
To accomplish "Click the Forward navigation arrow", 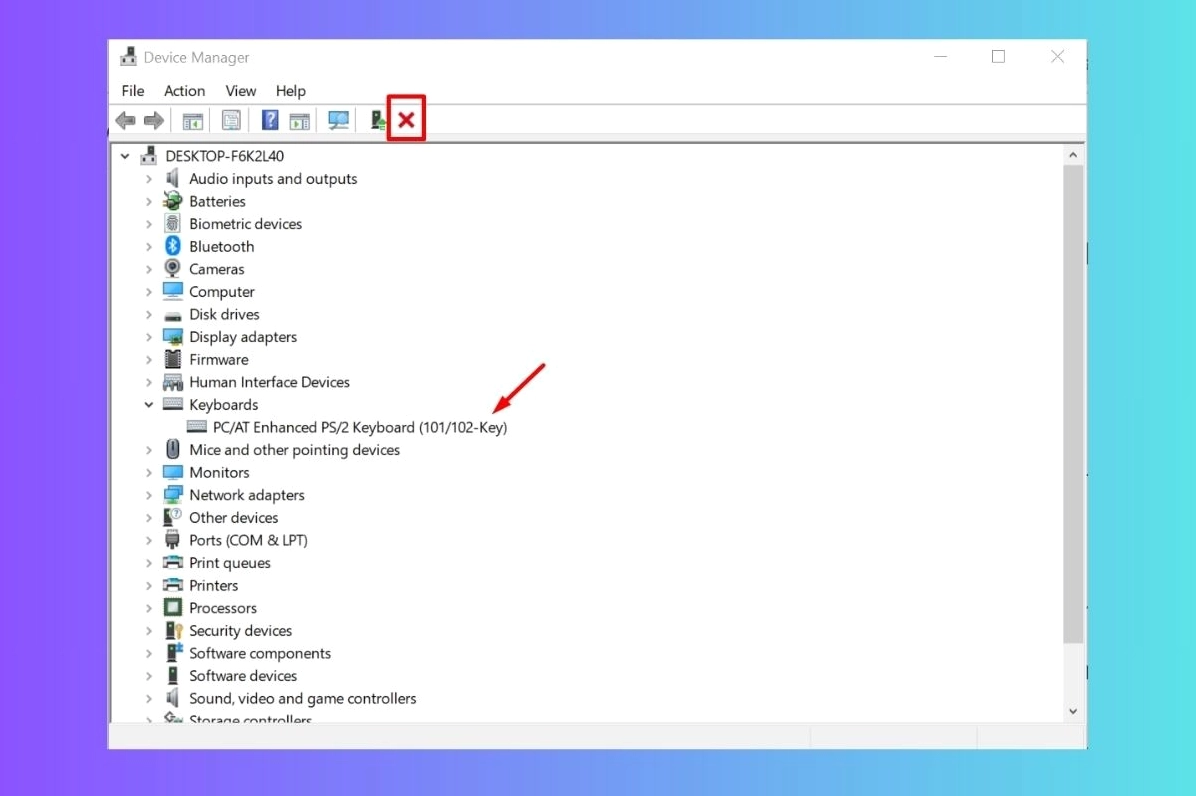I will click(153, 120).
